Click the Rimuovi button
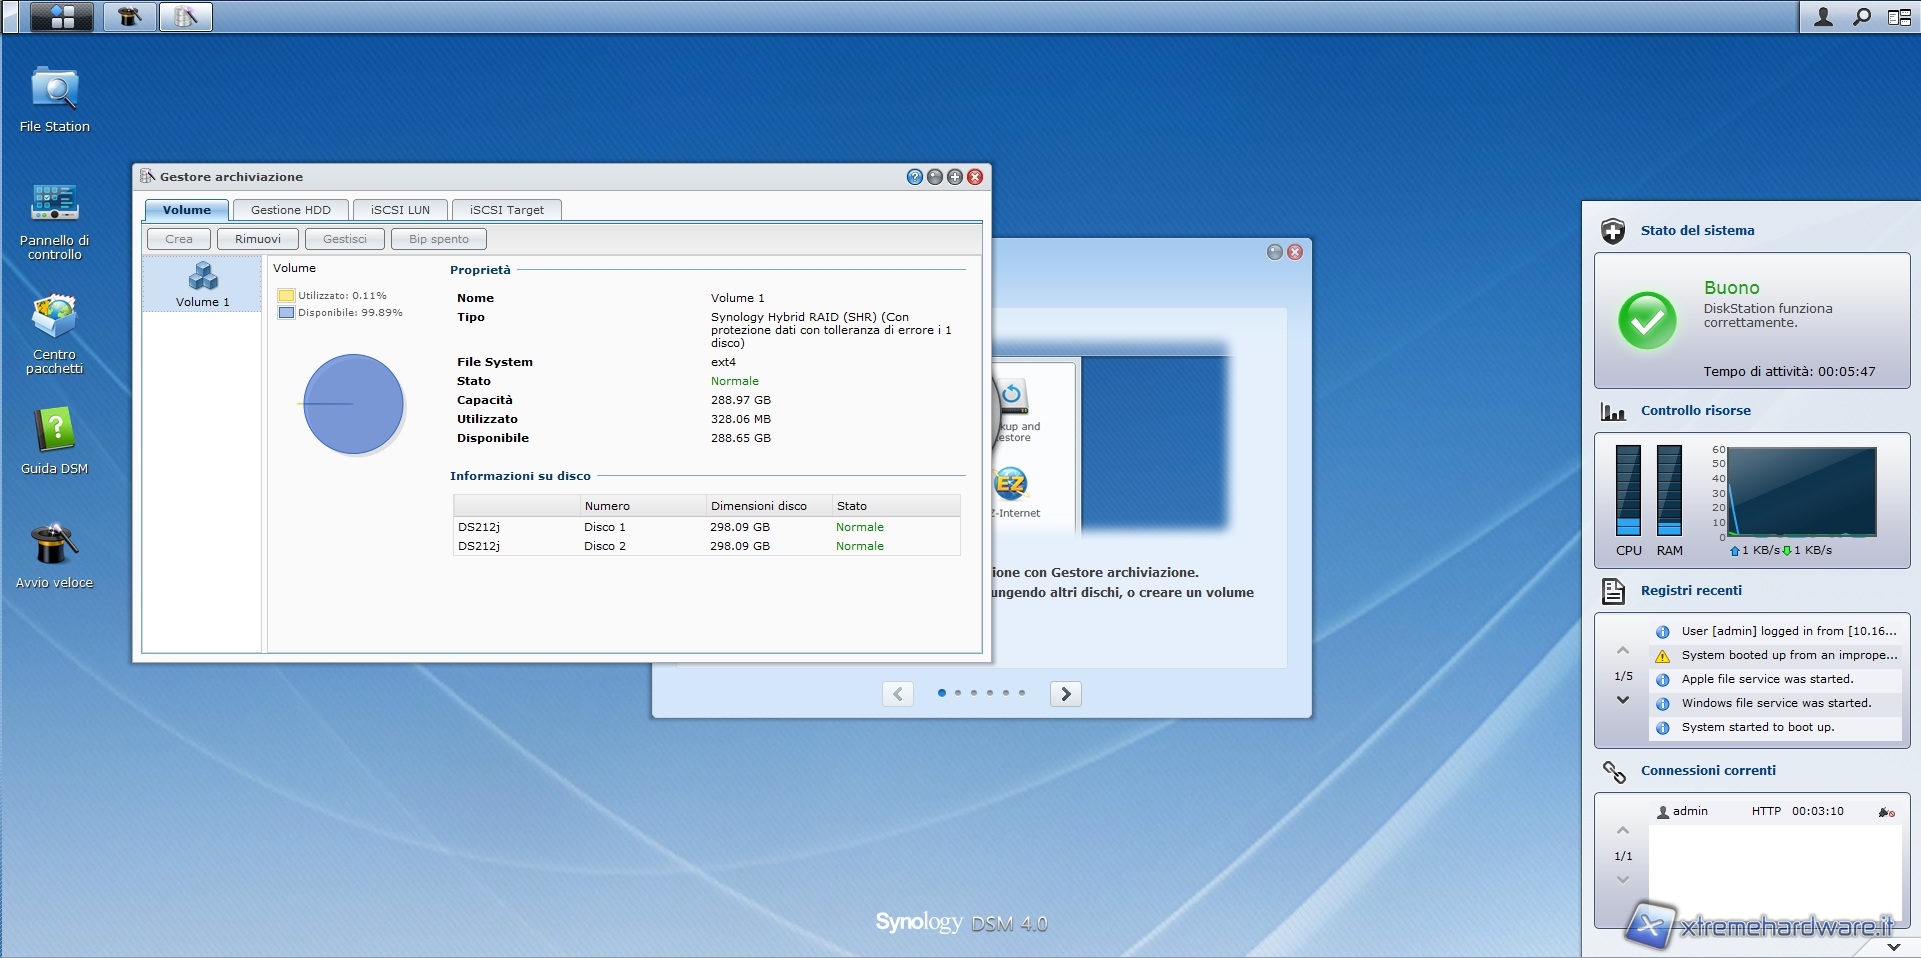The height and width of the screenshot is (958, 1921). (x=257, y=239)
